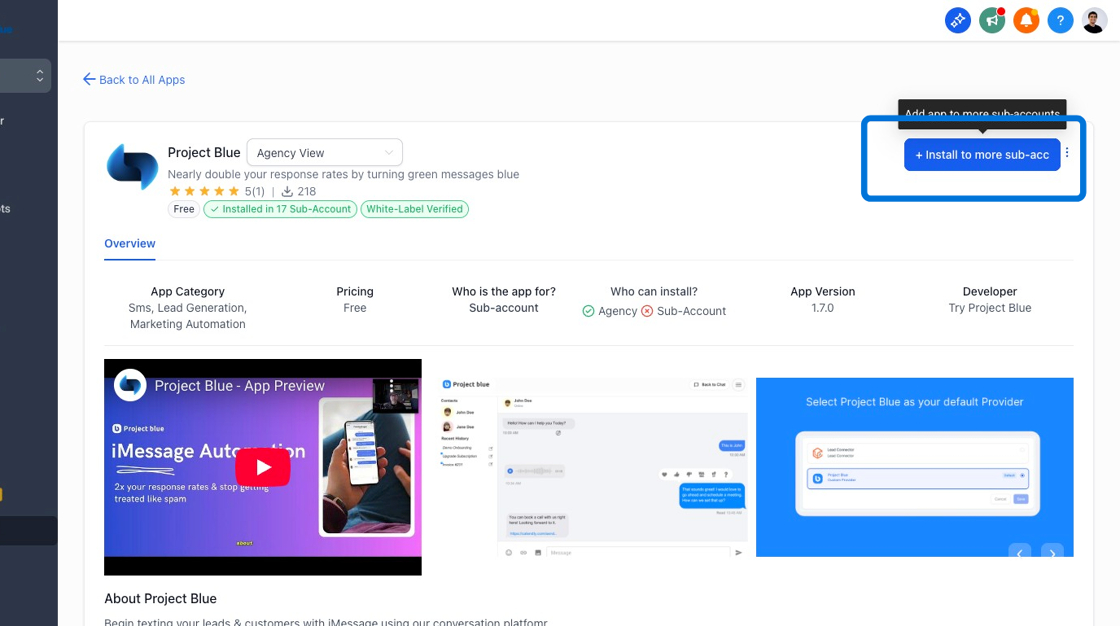Viewport: 1120px width, 626px height.
Task: Open help with the question mark icon
Action: [1059, 20]
